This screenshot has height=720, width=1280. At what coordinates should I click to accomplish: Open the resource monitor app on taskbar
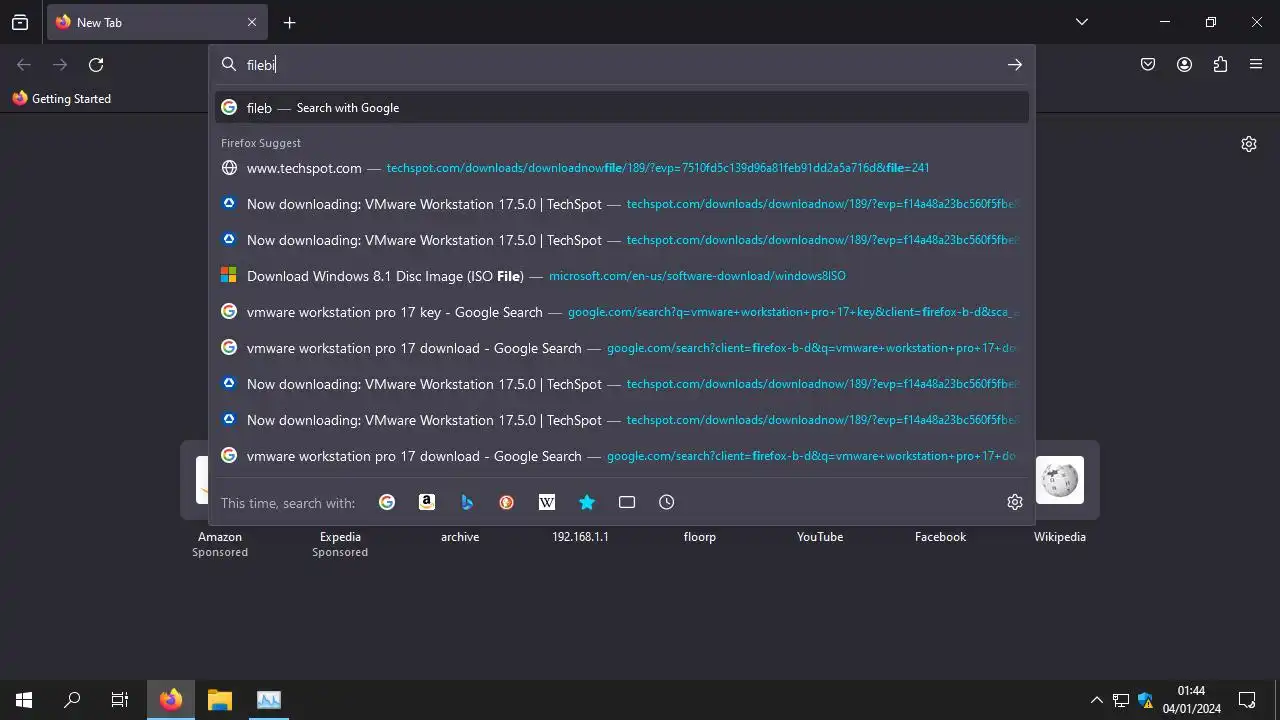pyautogui.click(x=268, y=700)
